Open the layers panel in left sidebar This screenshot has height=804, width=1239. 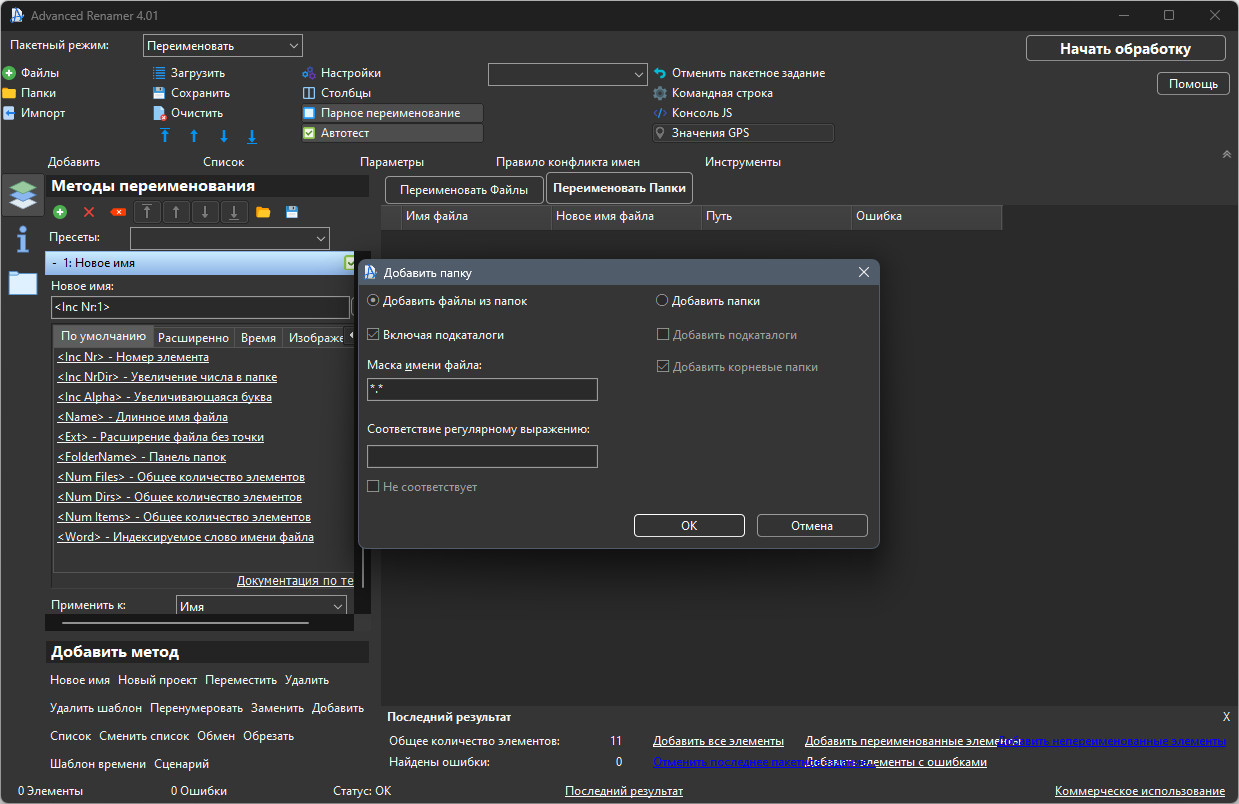pos(22,195)
